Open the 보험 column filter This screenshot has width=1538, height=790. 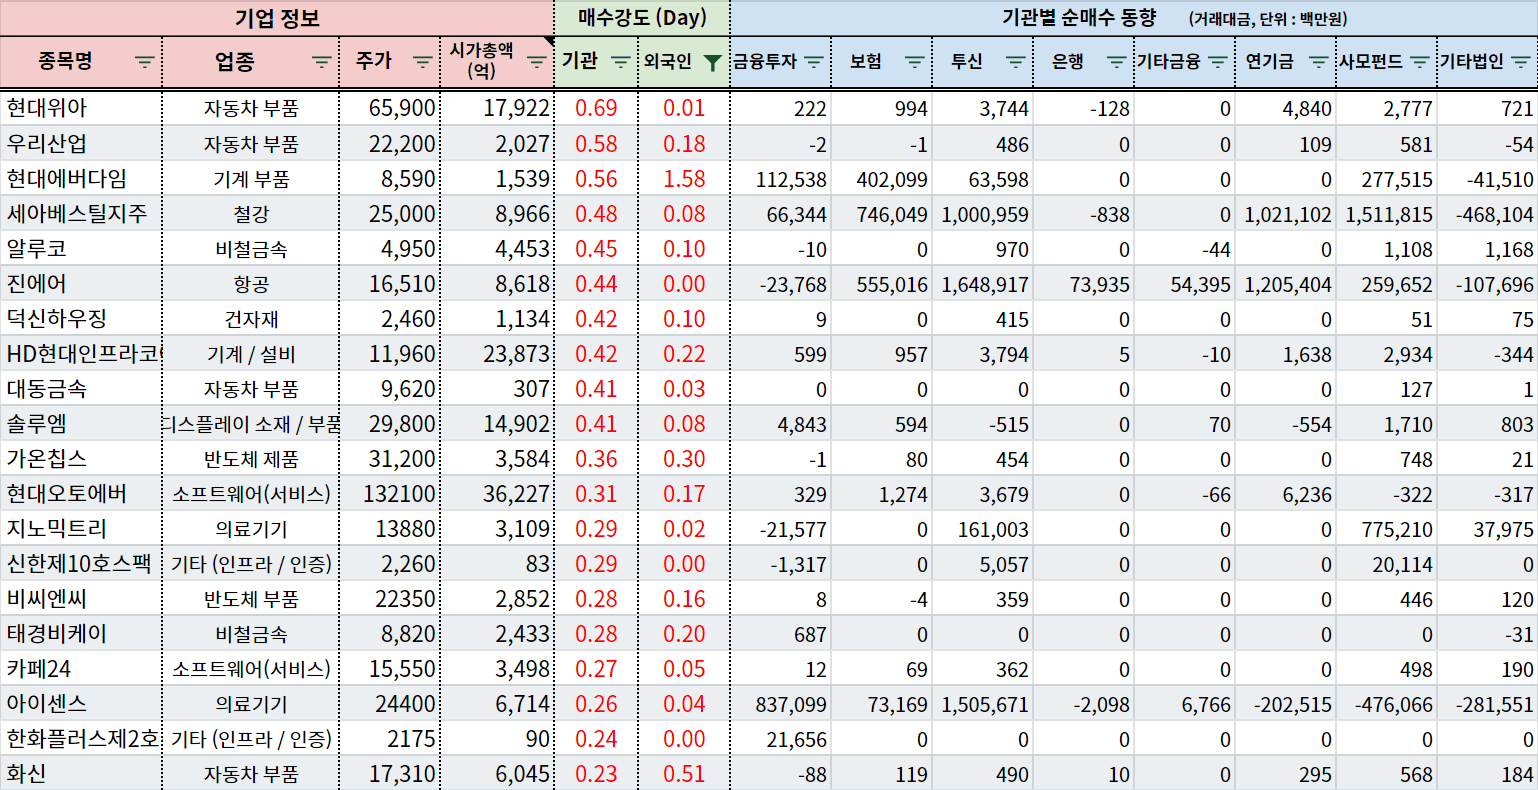tap(914, 62)
